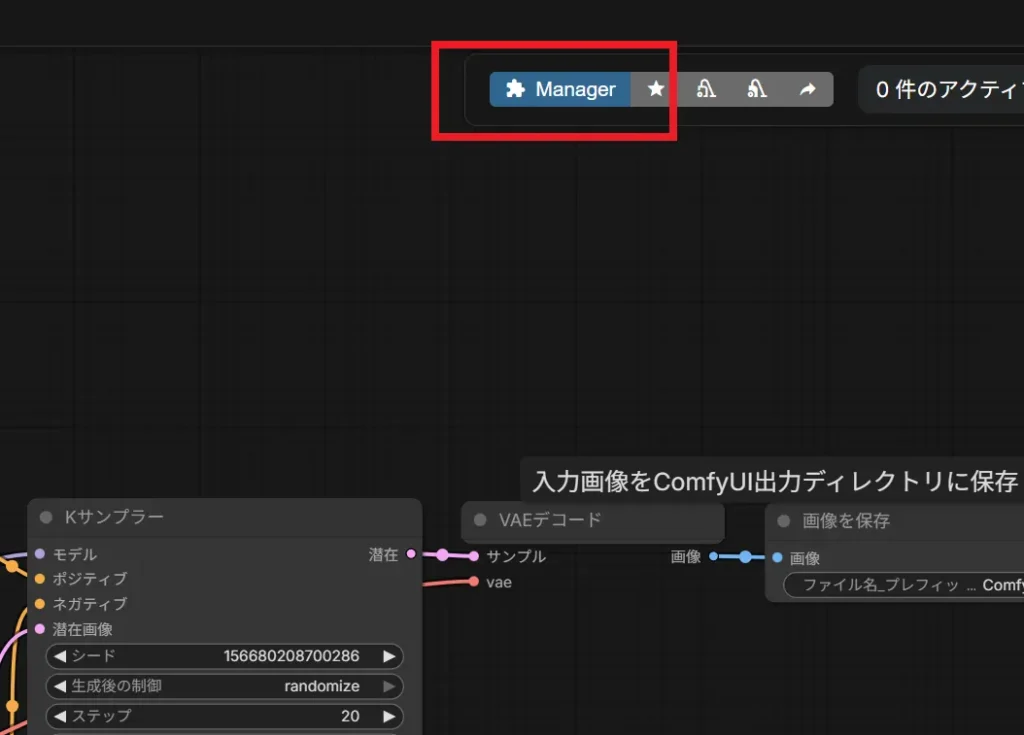Click the puzzle piece icon on Manager

tap(515, 89)
